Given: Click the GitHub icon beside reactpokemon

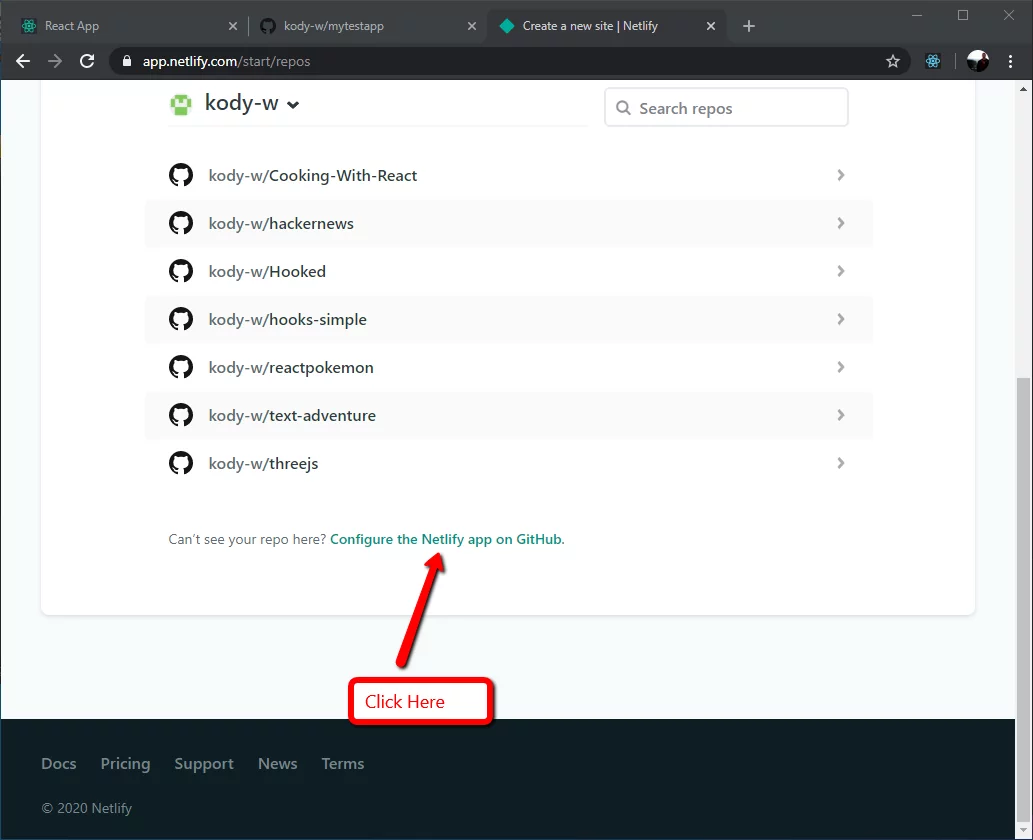Looking at the screenshot, I should [181, 367].
